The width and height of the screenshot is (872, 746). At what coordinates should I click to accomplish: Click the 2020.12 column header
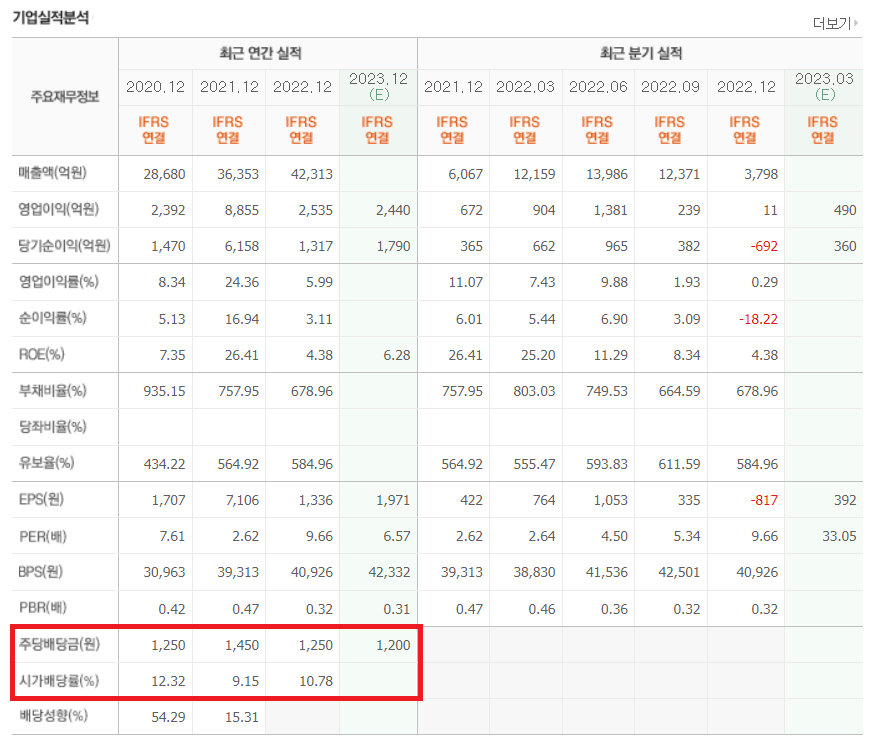(x=155, y=86)
